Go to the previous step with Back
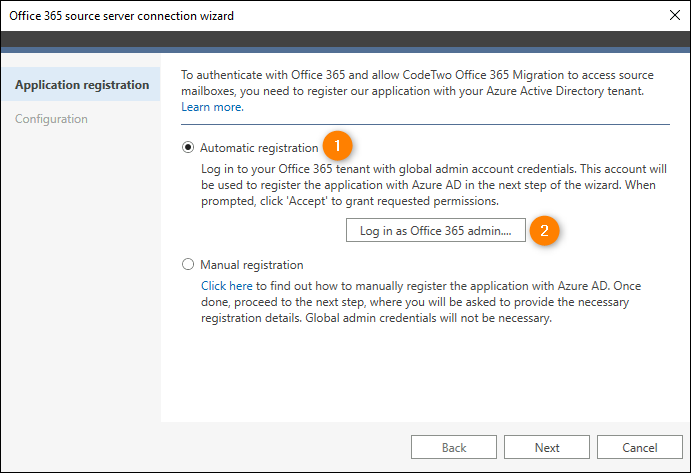Viewport: 691px width, 473px height. tap(454, 447)
